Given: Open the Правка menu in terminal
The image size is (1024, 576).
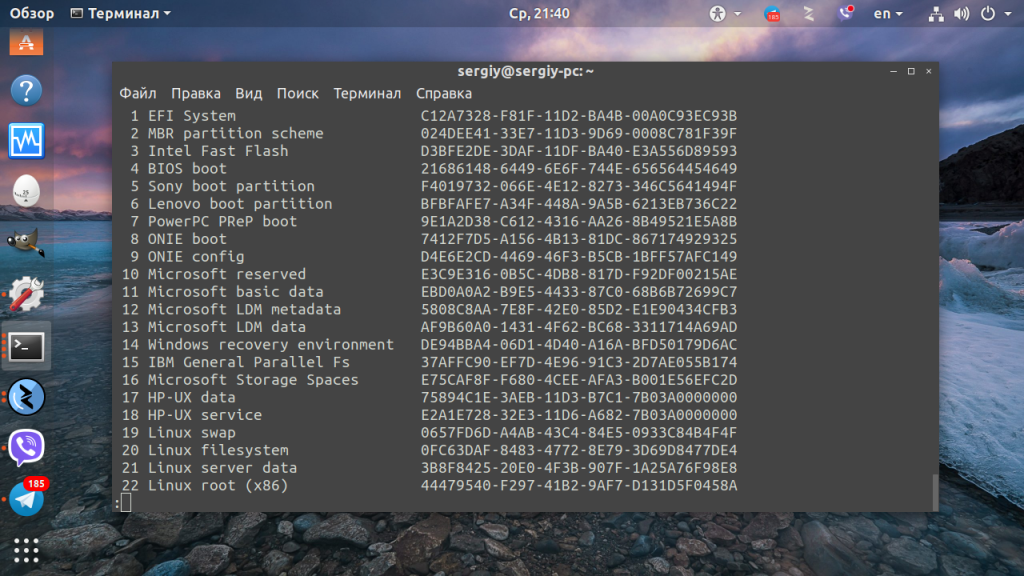Looking at the screenshot, I should coord(196,93).
